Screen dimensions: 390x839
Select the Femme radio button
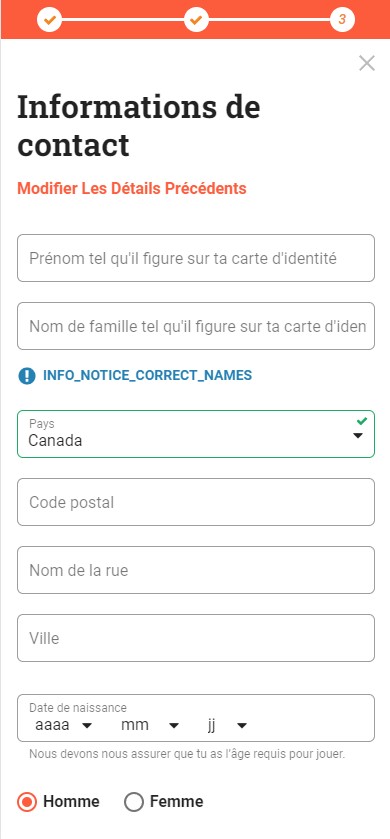point(134,802)
